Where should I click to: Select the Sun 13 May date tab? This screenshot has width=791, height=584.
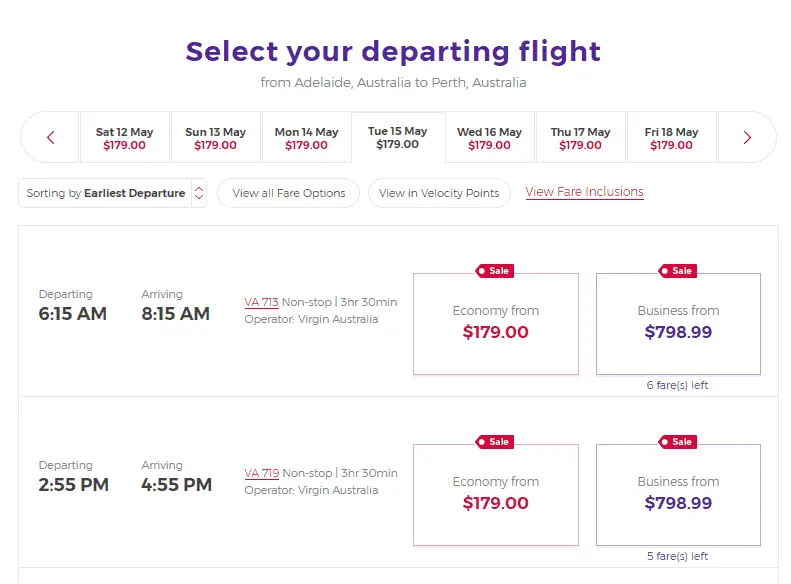tap(216, 138)
